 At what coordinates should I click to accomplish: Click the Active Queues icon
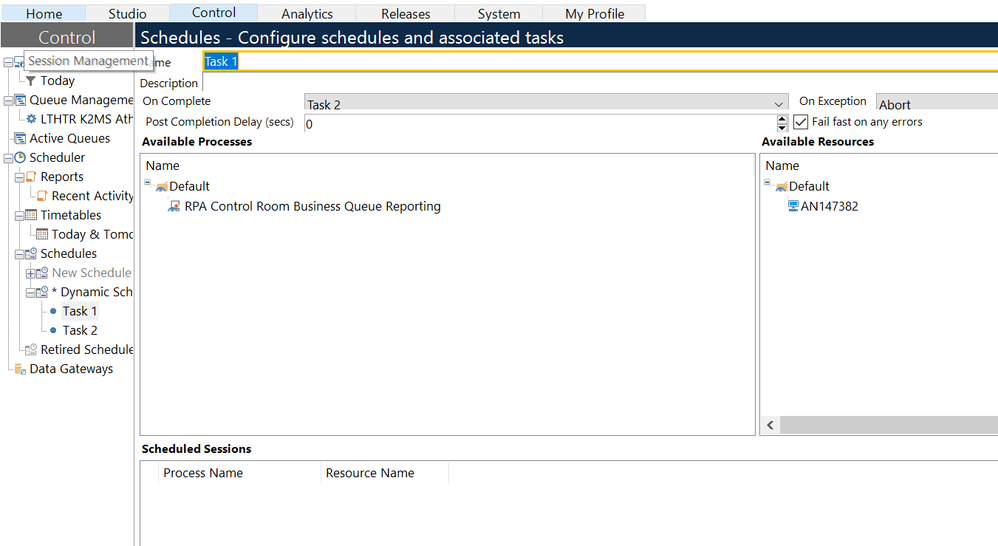(x=20, y=138)
